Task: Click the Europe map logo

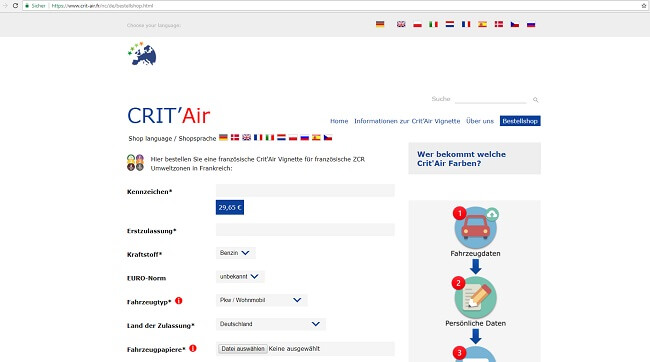Action: point(142,54)
